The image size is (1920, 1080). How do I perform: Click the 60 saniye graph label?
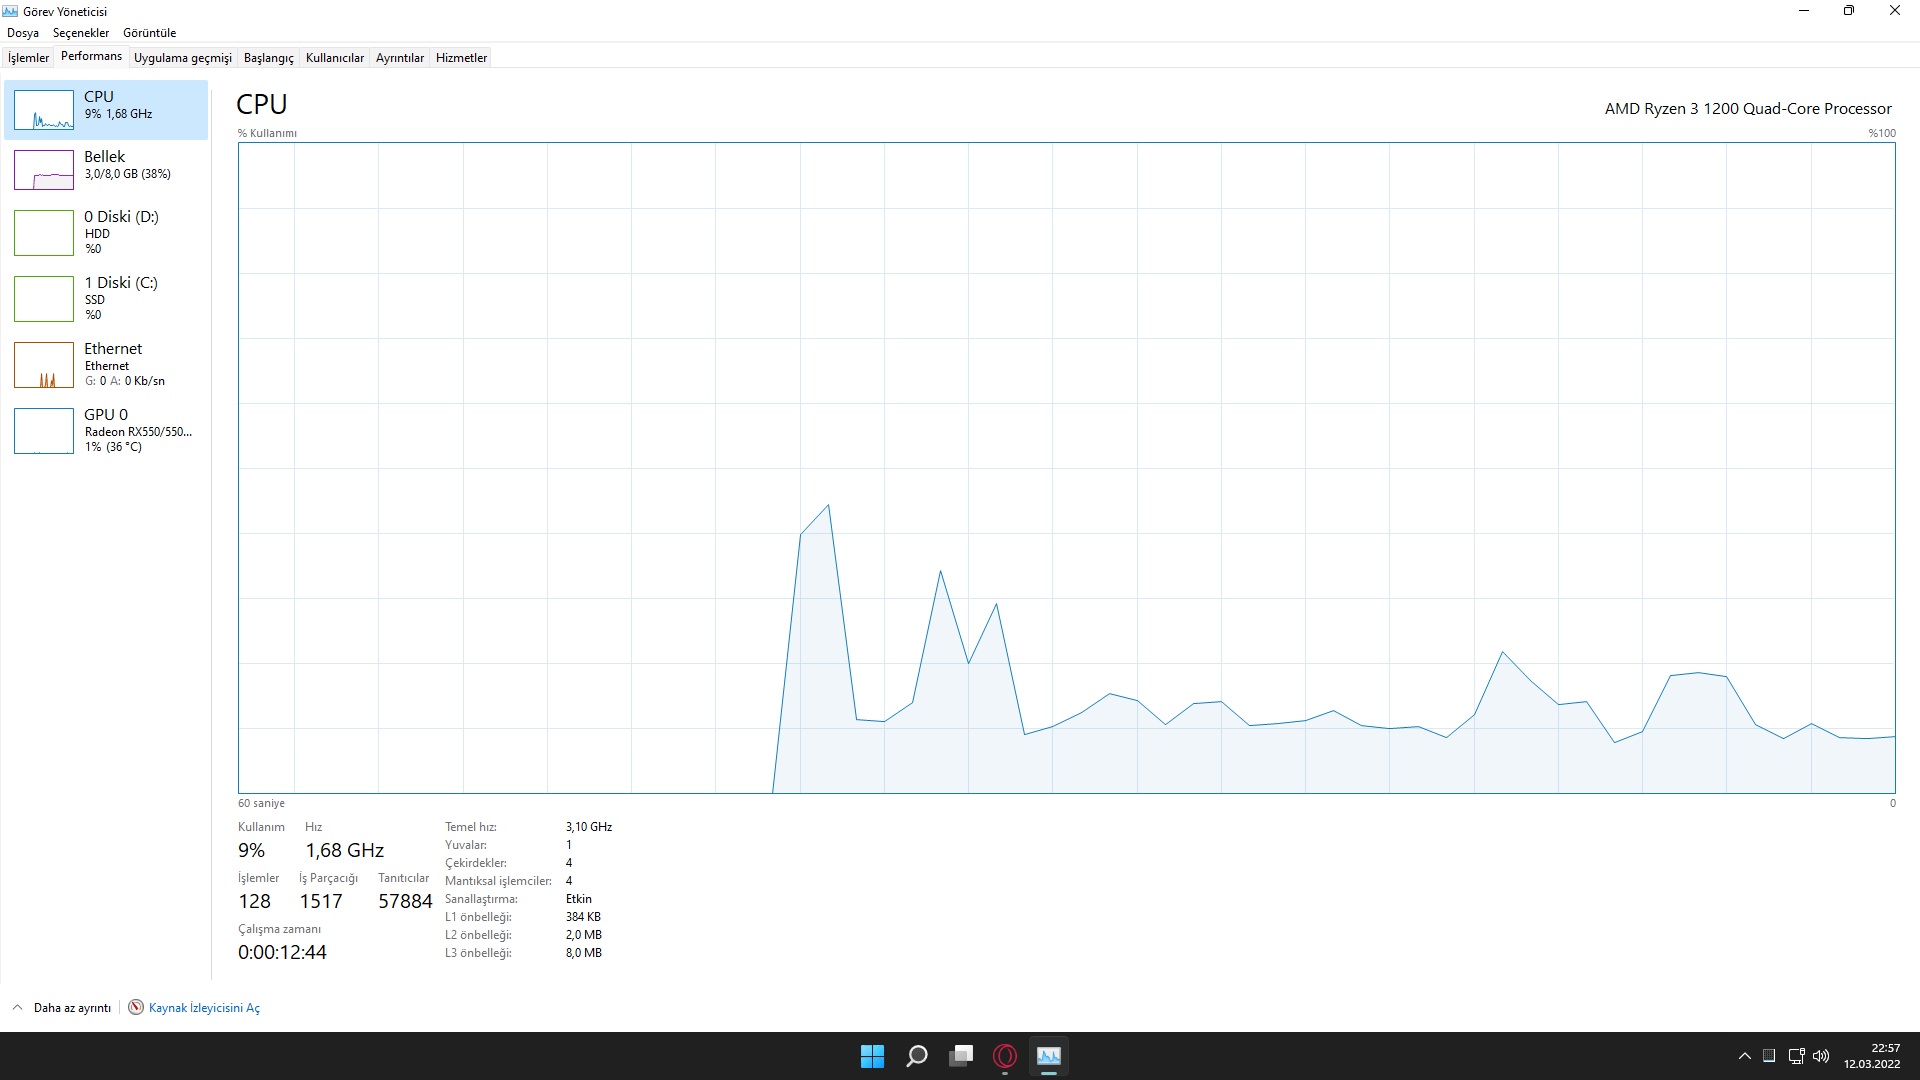(x=261, y=804)
